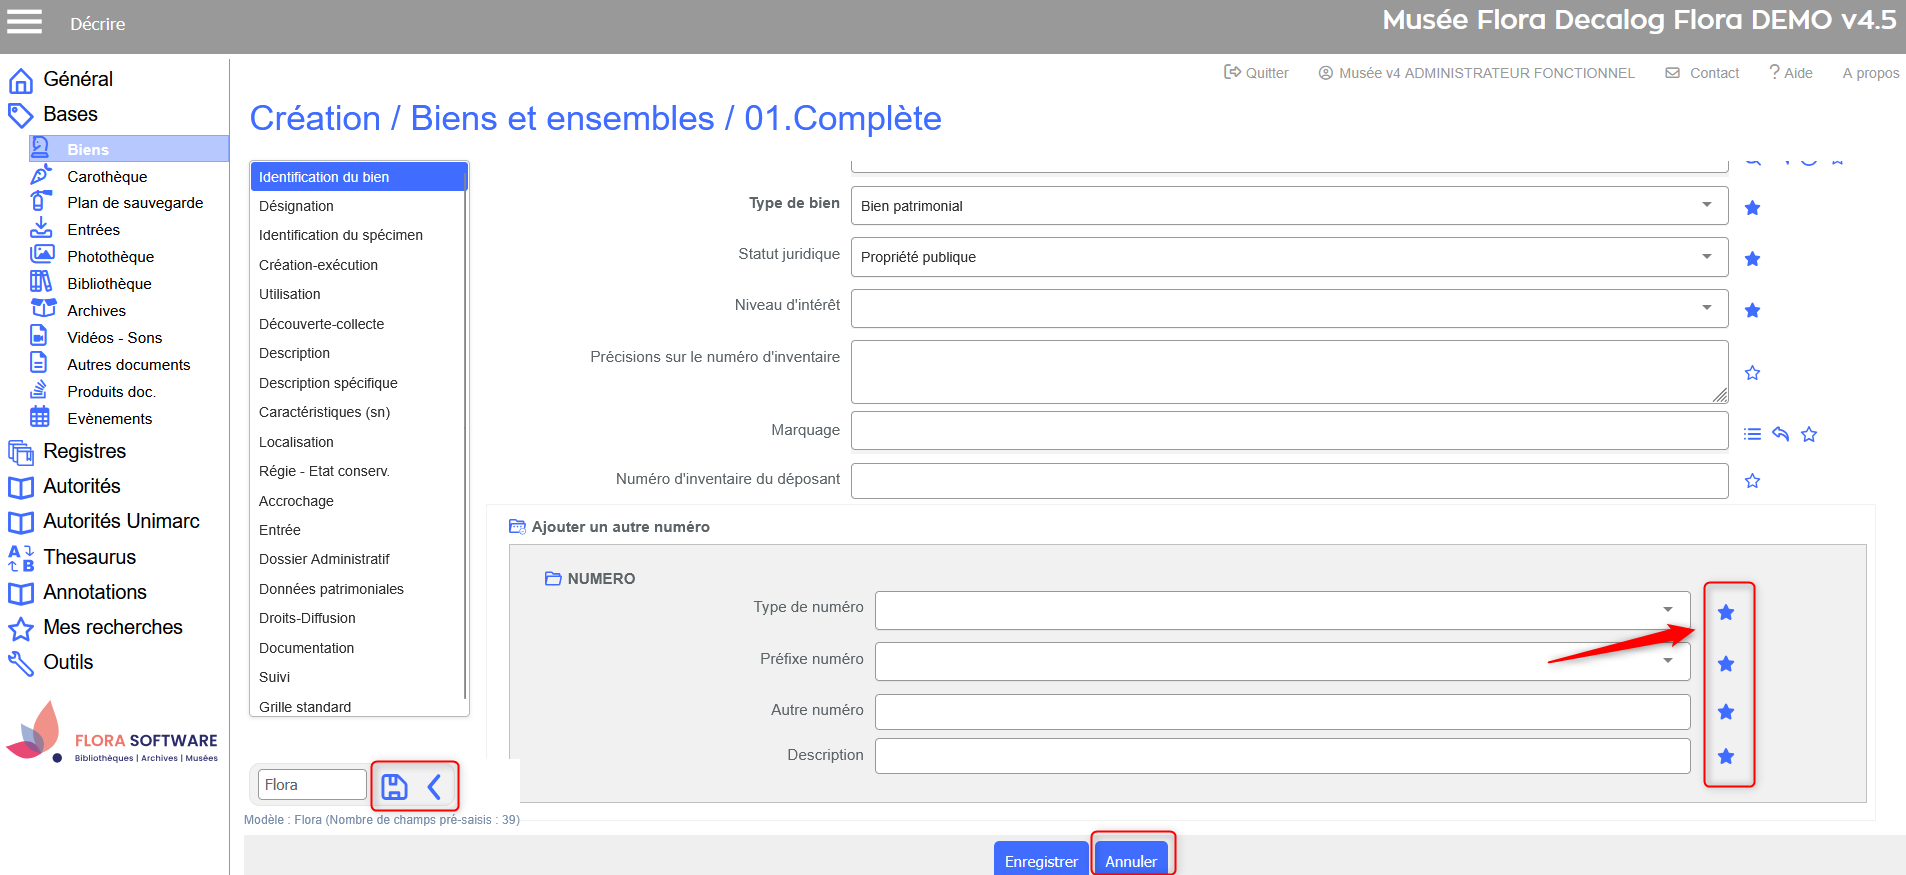Image resolution: width=1906 pixels, height=875 pixels.
Task: Open the Statut juridique dropdown
Action: tap(1290, 257)
